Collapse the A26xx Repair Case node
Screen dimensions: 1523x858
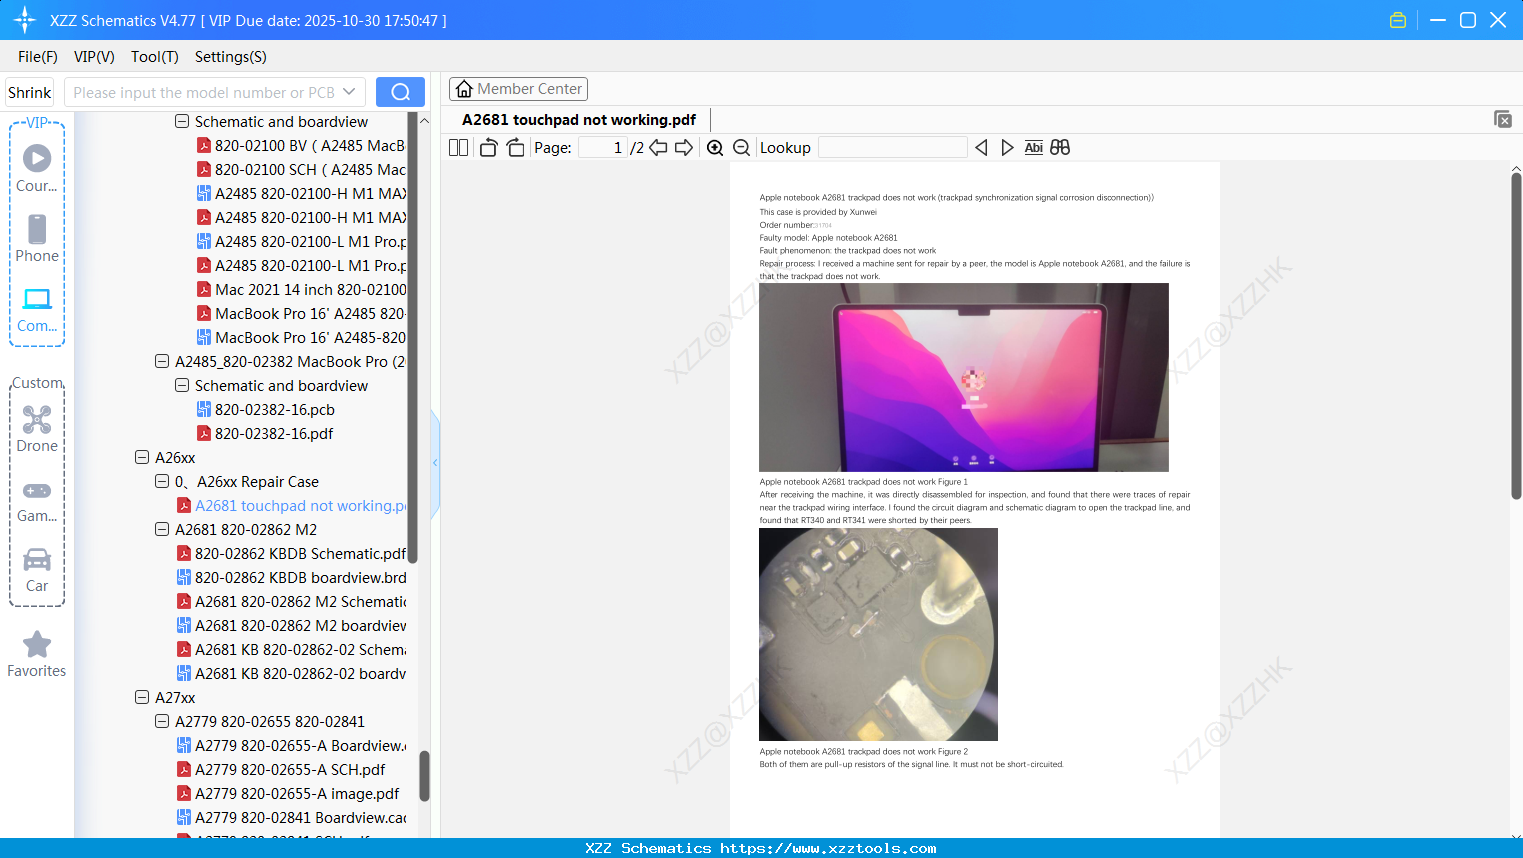tap(162, 481)
